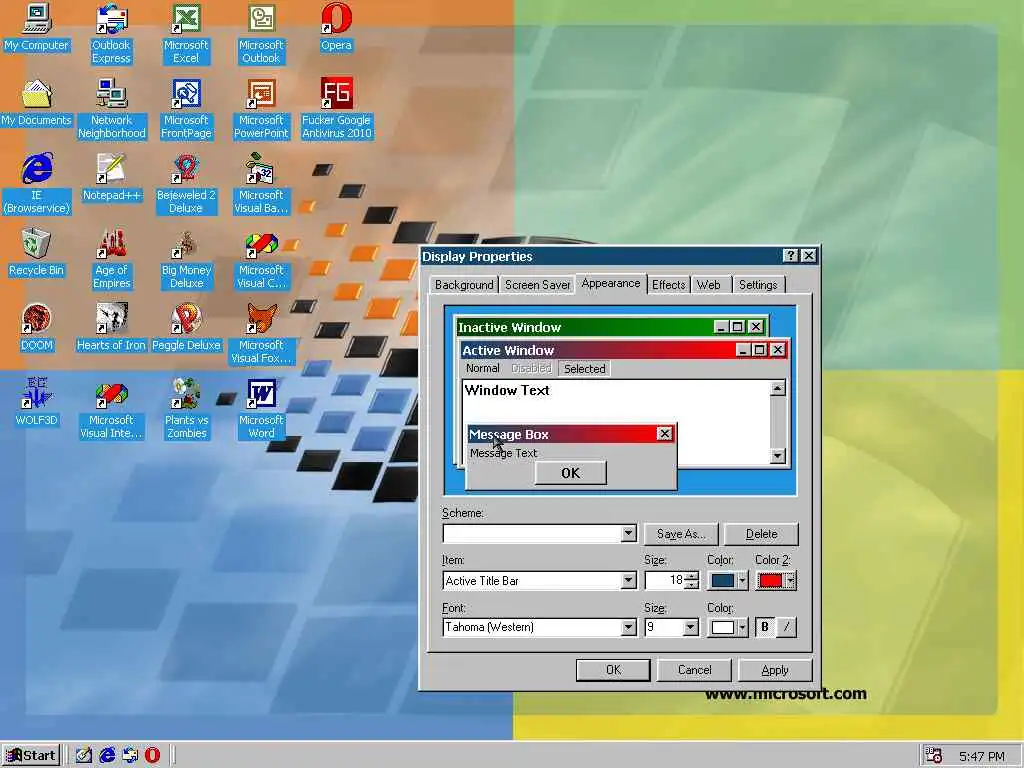Expand the font Size dropdown

coord(690,628)
